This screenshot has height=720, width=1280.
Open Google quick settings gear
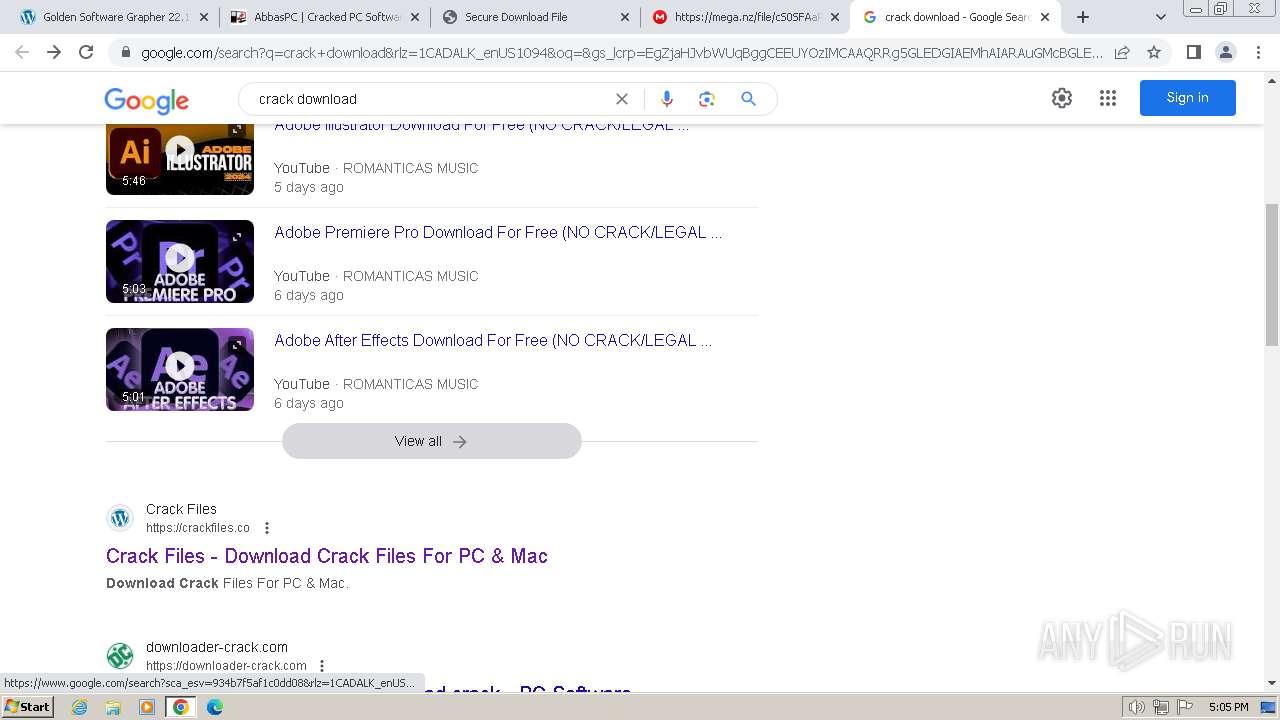point(1062,98)
